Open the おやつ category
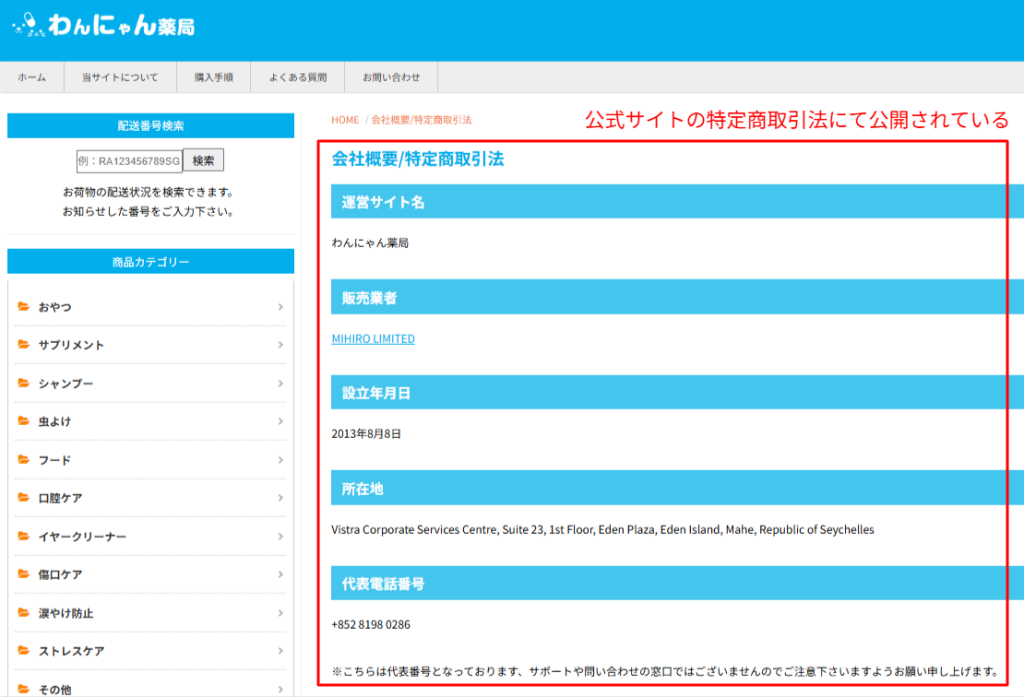1024x697 pixels. pos(150,306)
